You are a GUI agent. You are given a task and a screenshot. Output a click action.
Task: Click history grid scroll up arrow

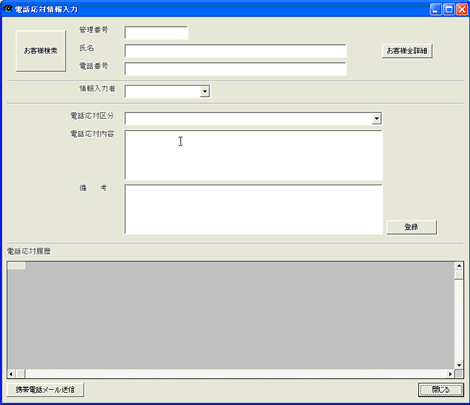pos(459,266)
